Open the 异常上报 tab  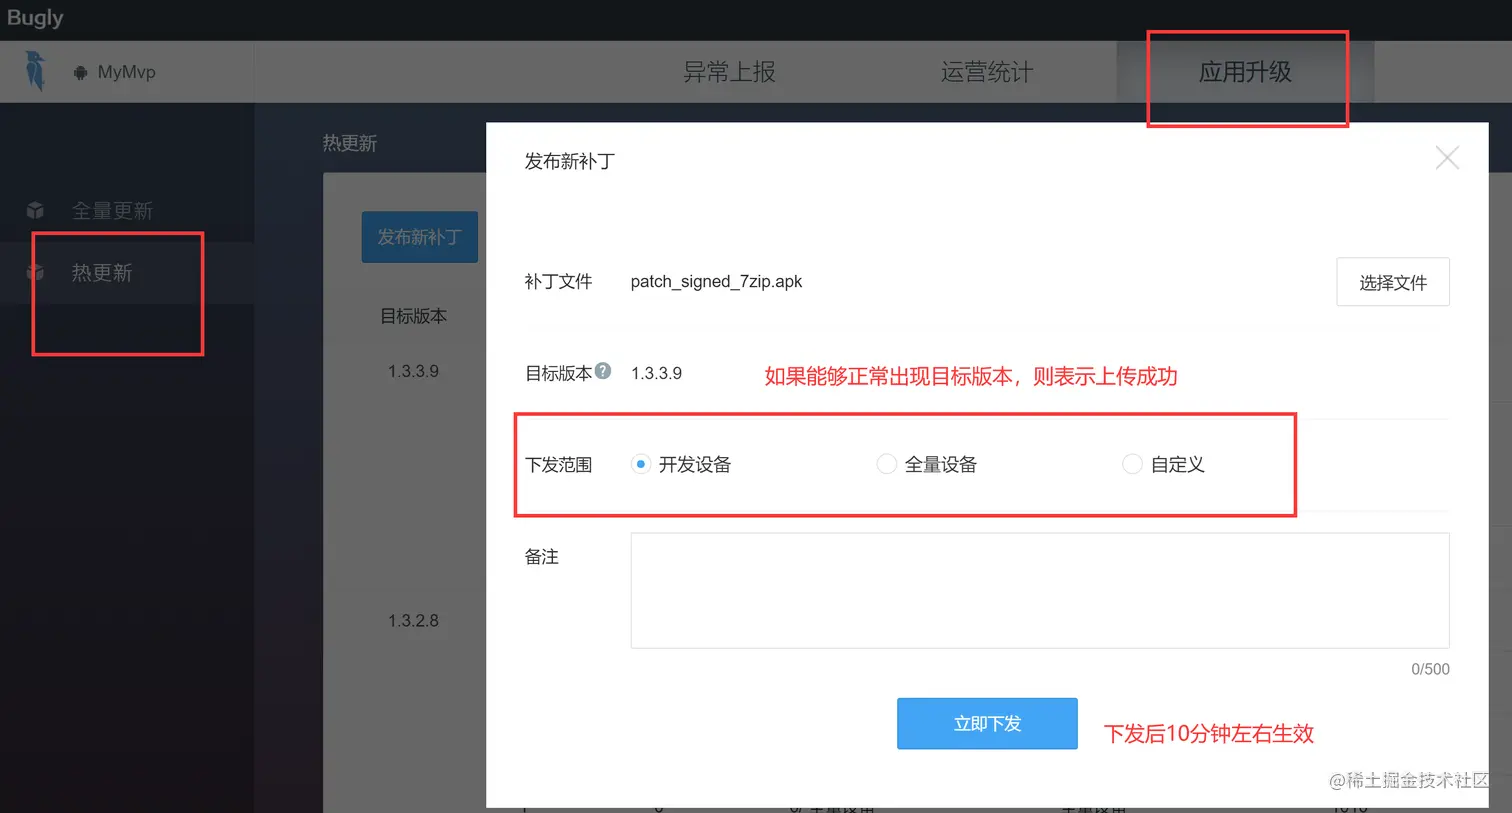tap(729, 72)
